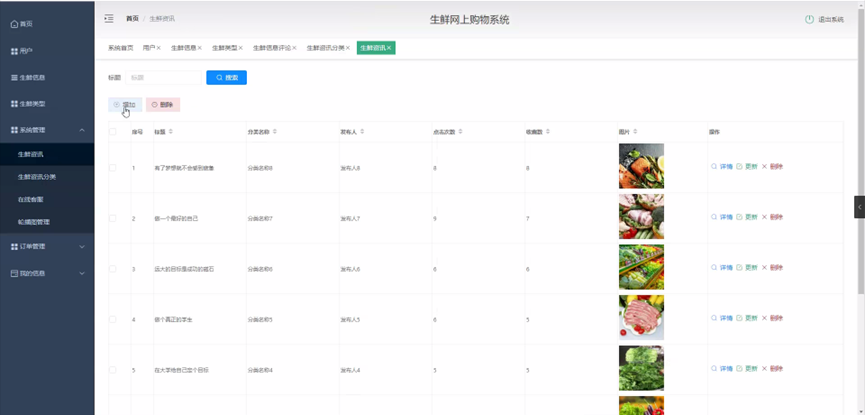The height and width of the screenshot is (415, 865).
Task: Click the magnifier 详情 action in row 3
Action: tap(722, 267)
